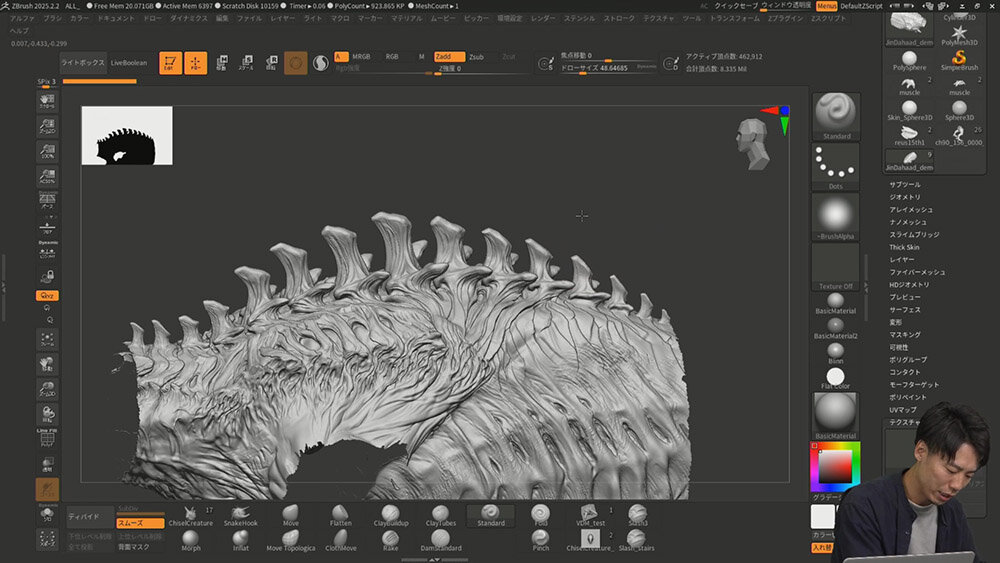This screenshot has height=563, width=1000.
Task: Click DefaultZScript button
Action: (x=861, y=6)
